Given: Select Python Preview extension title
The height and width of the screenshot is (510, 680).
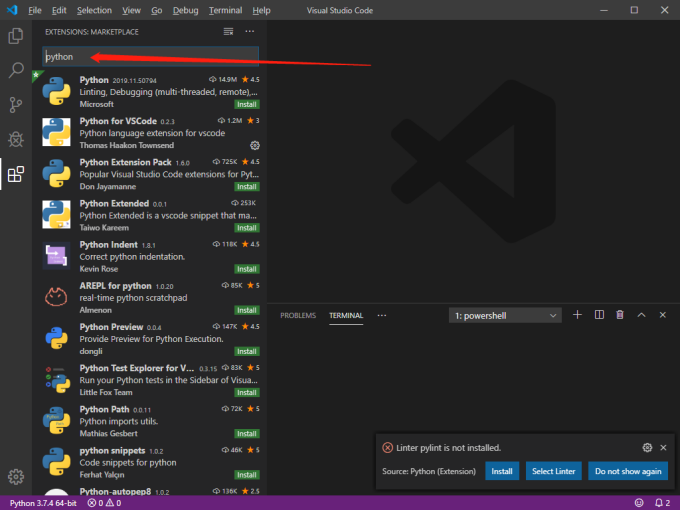Looking at the screenshot, I should (111, 327).
